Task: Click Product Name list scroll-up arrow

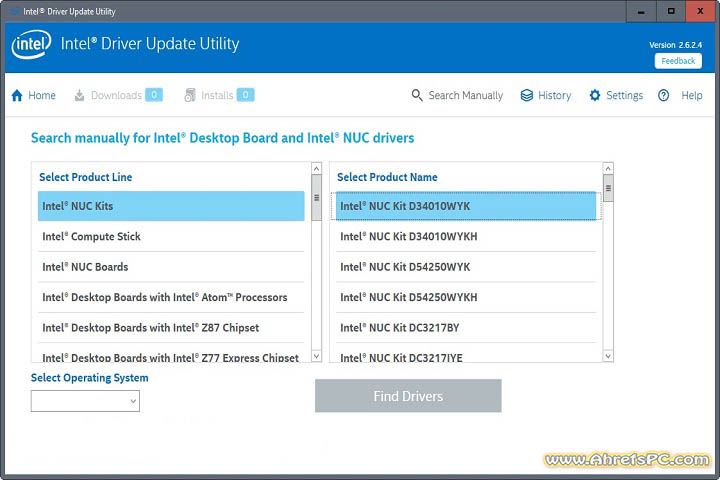Action: [608, 169]
